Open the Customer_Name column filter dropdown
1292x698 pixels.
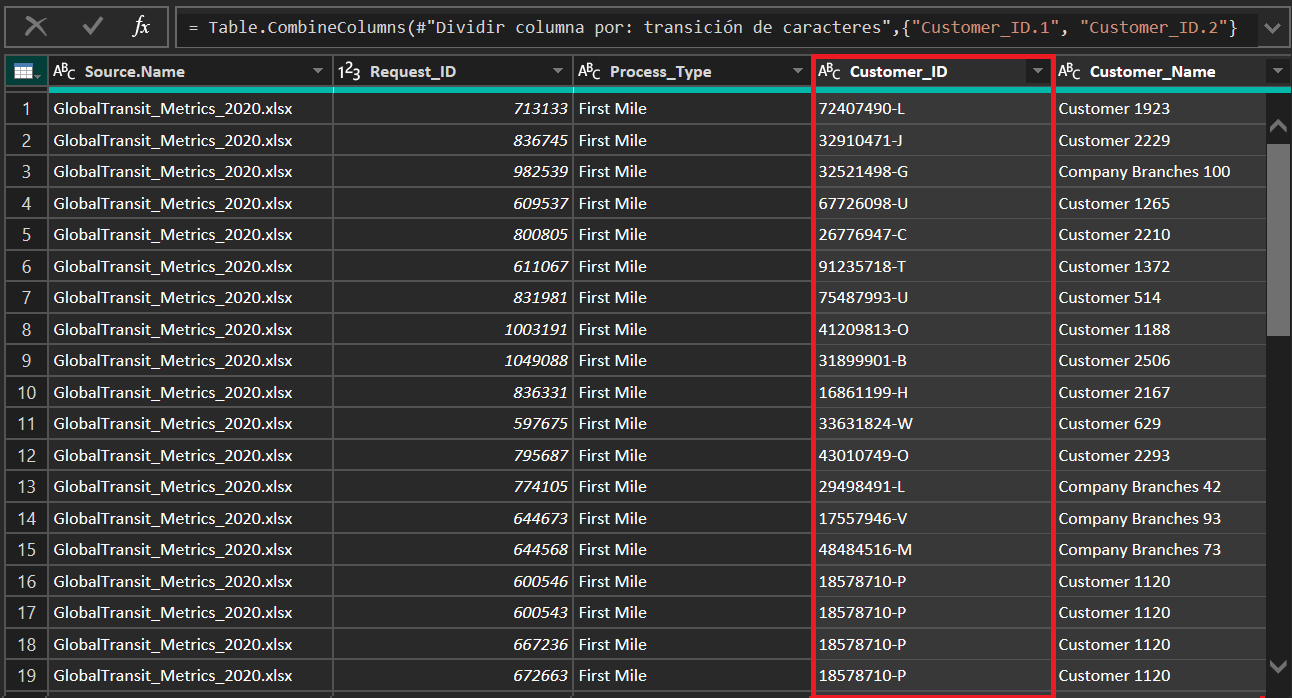[1277, 72]
